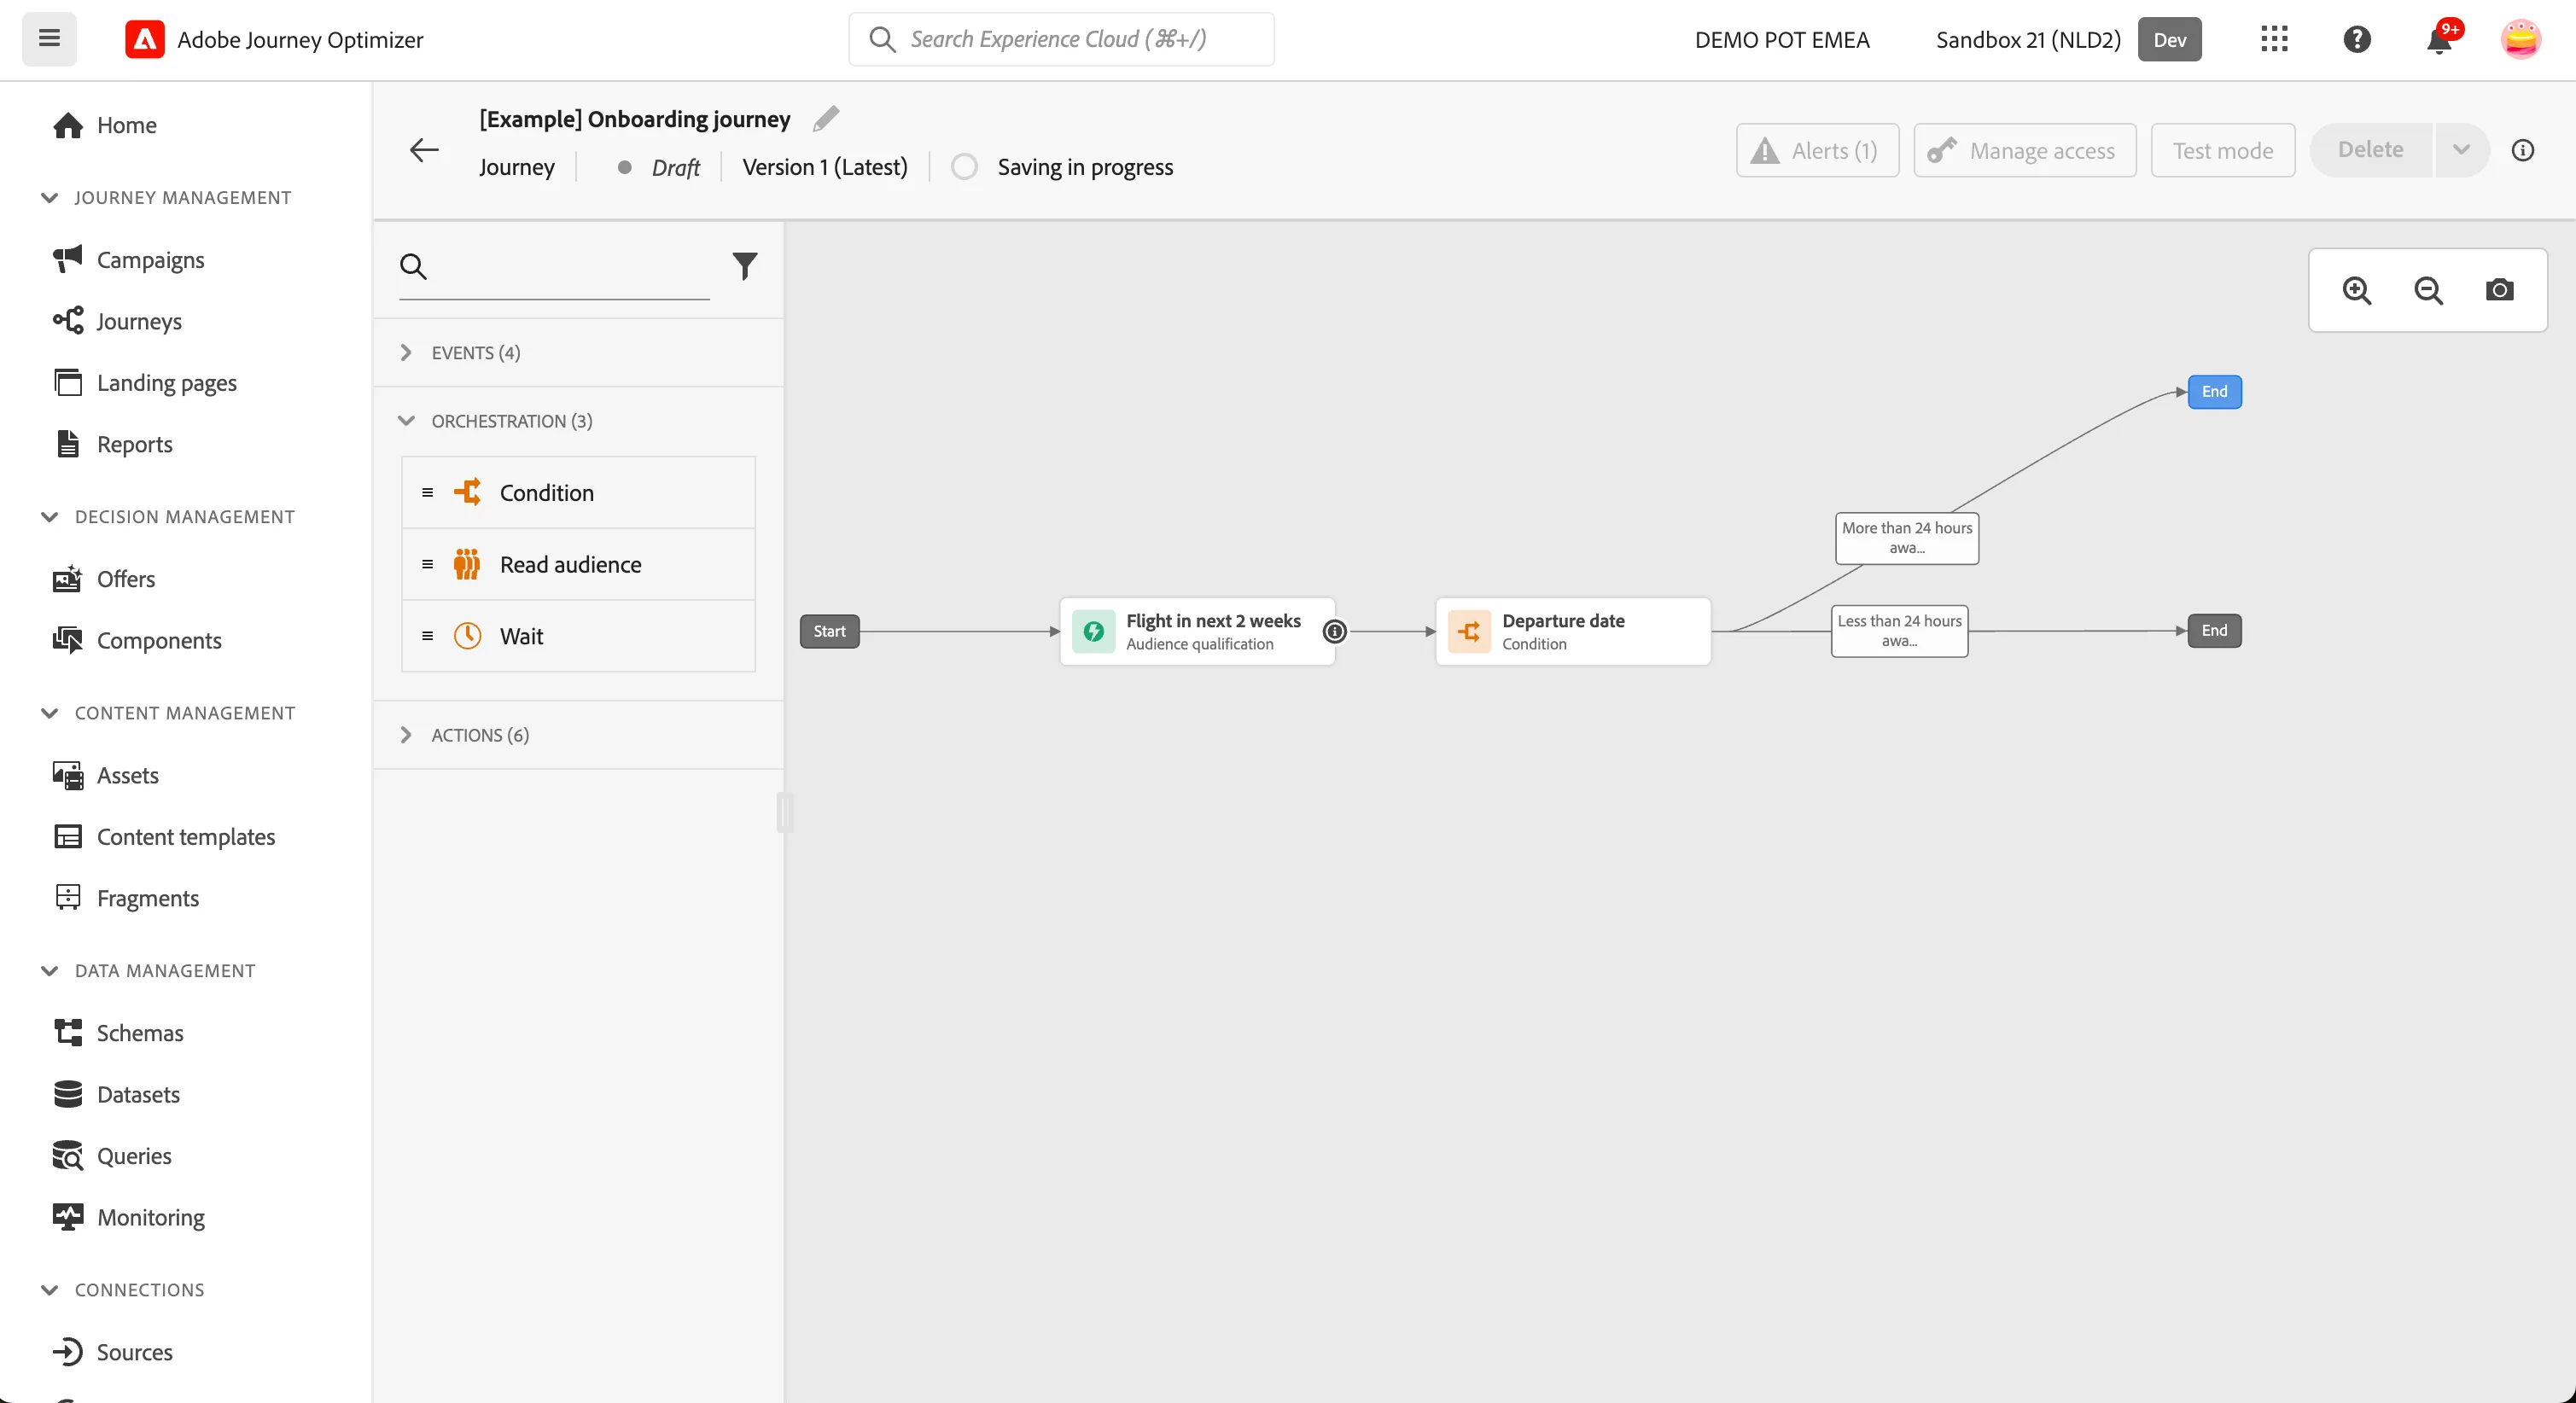This screenshot has width=2576, height=1403.
Task: Click the Start node on canvas
Action: click(829, 631)
